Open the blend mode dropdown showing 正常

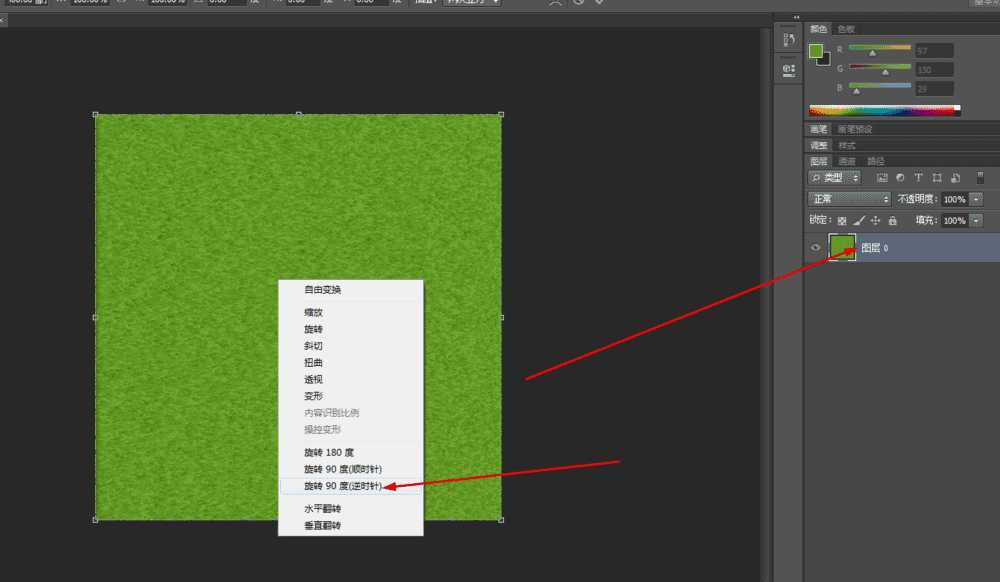coord(848,198)
